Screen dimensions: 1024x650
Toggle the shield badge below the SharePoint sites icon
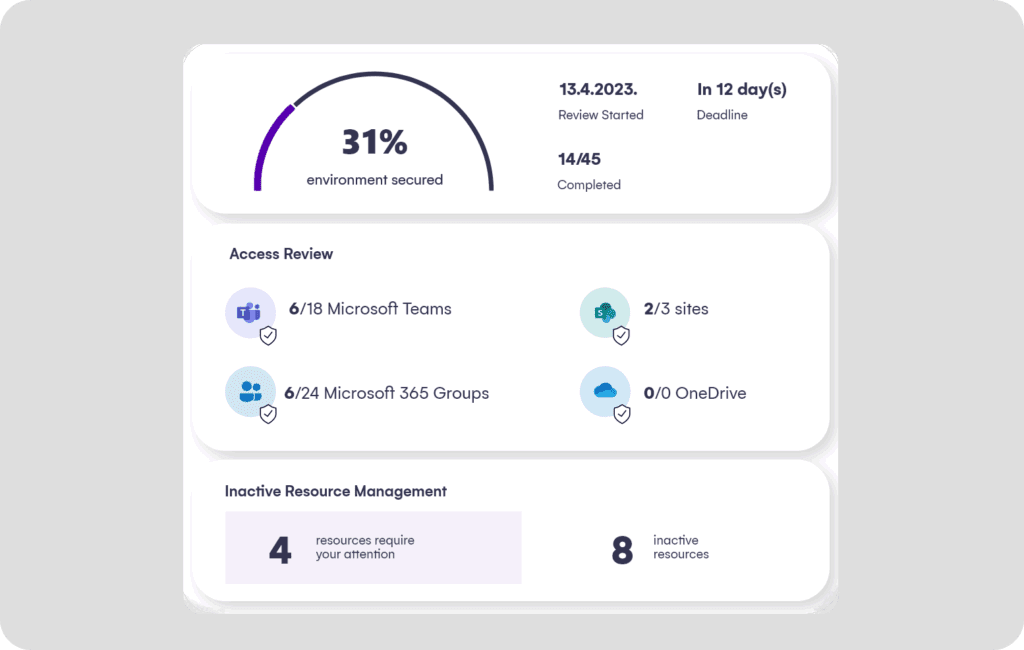(x=620, y=334)
